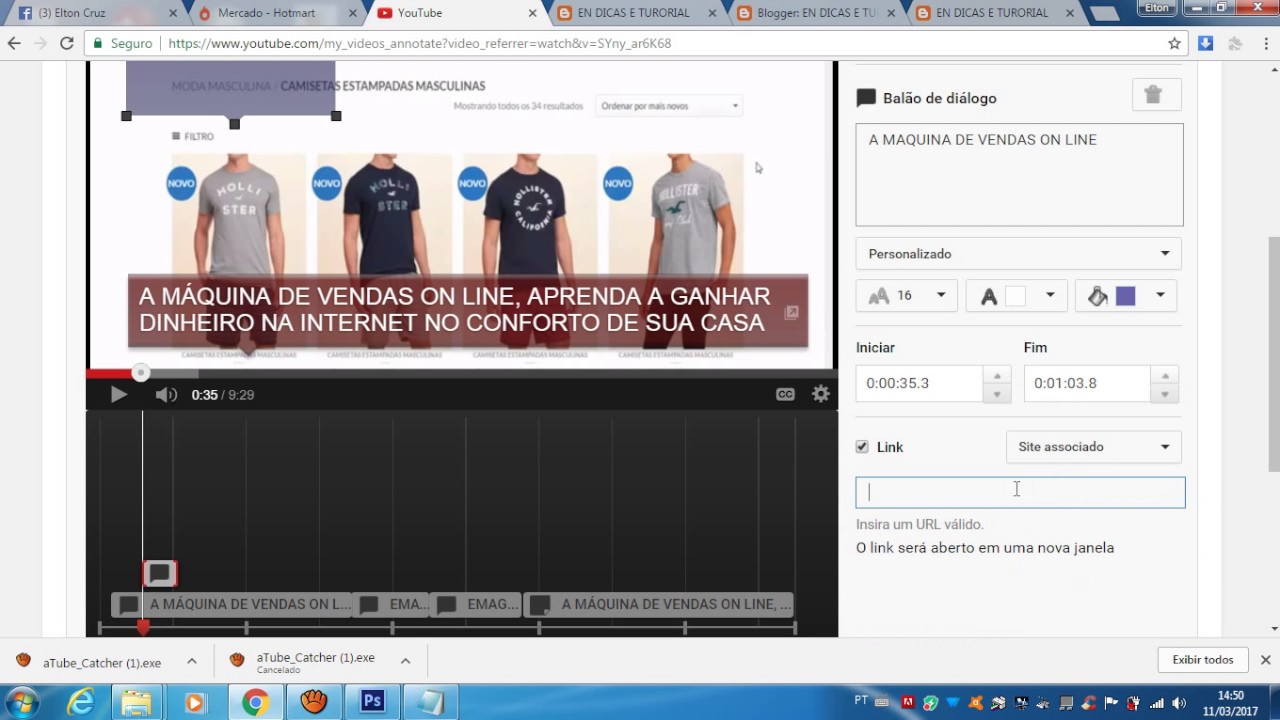Expand the cancelled aTube_Catcher download menu

pyautogui.click(x=406, y=661)
